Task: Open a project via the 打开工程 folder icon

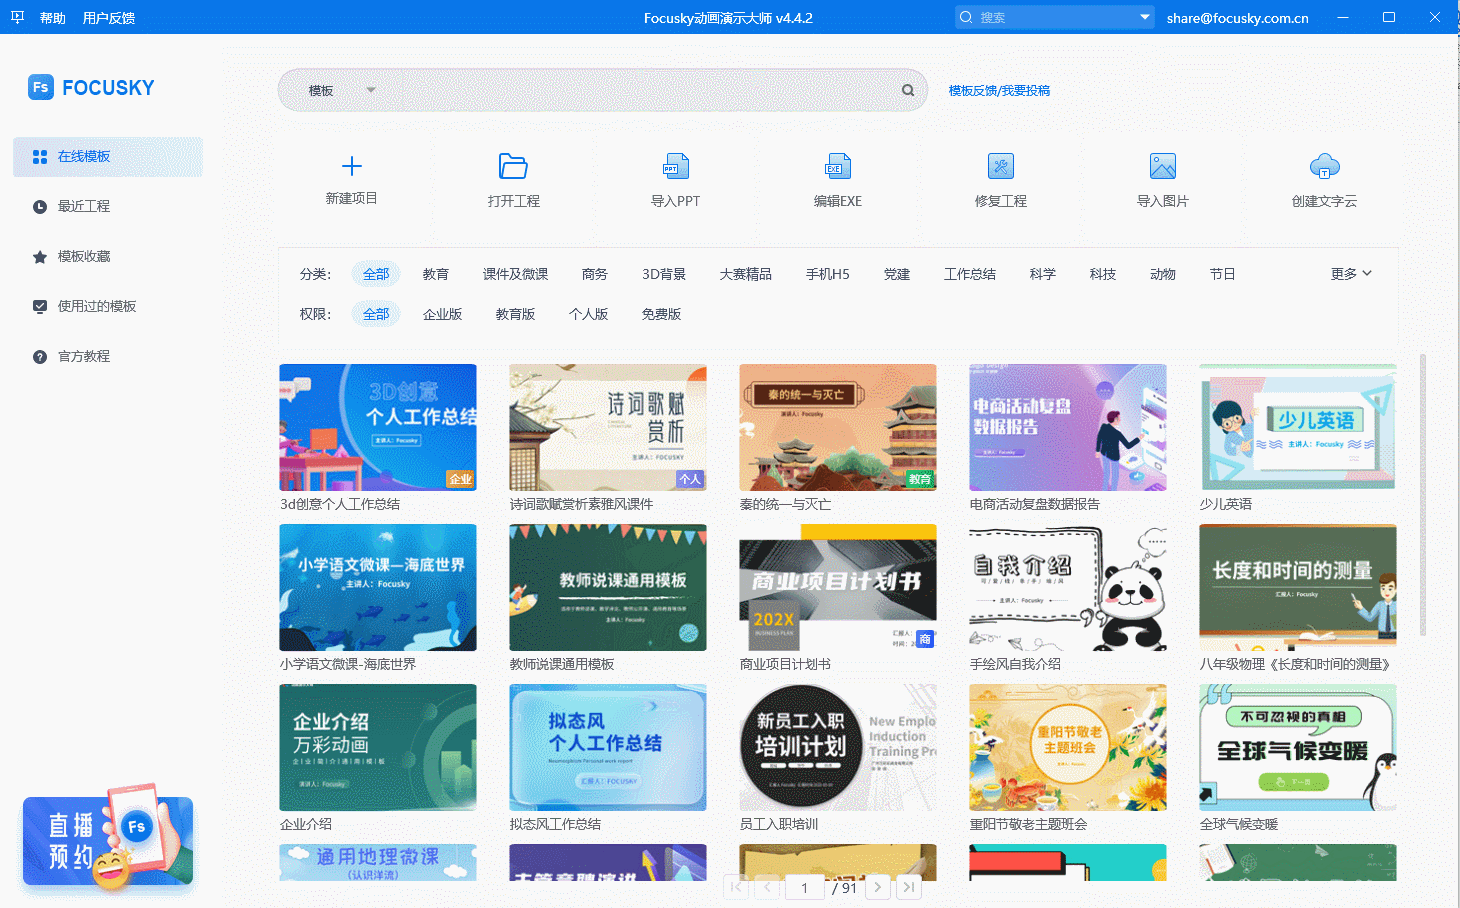Action: 514,166
